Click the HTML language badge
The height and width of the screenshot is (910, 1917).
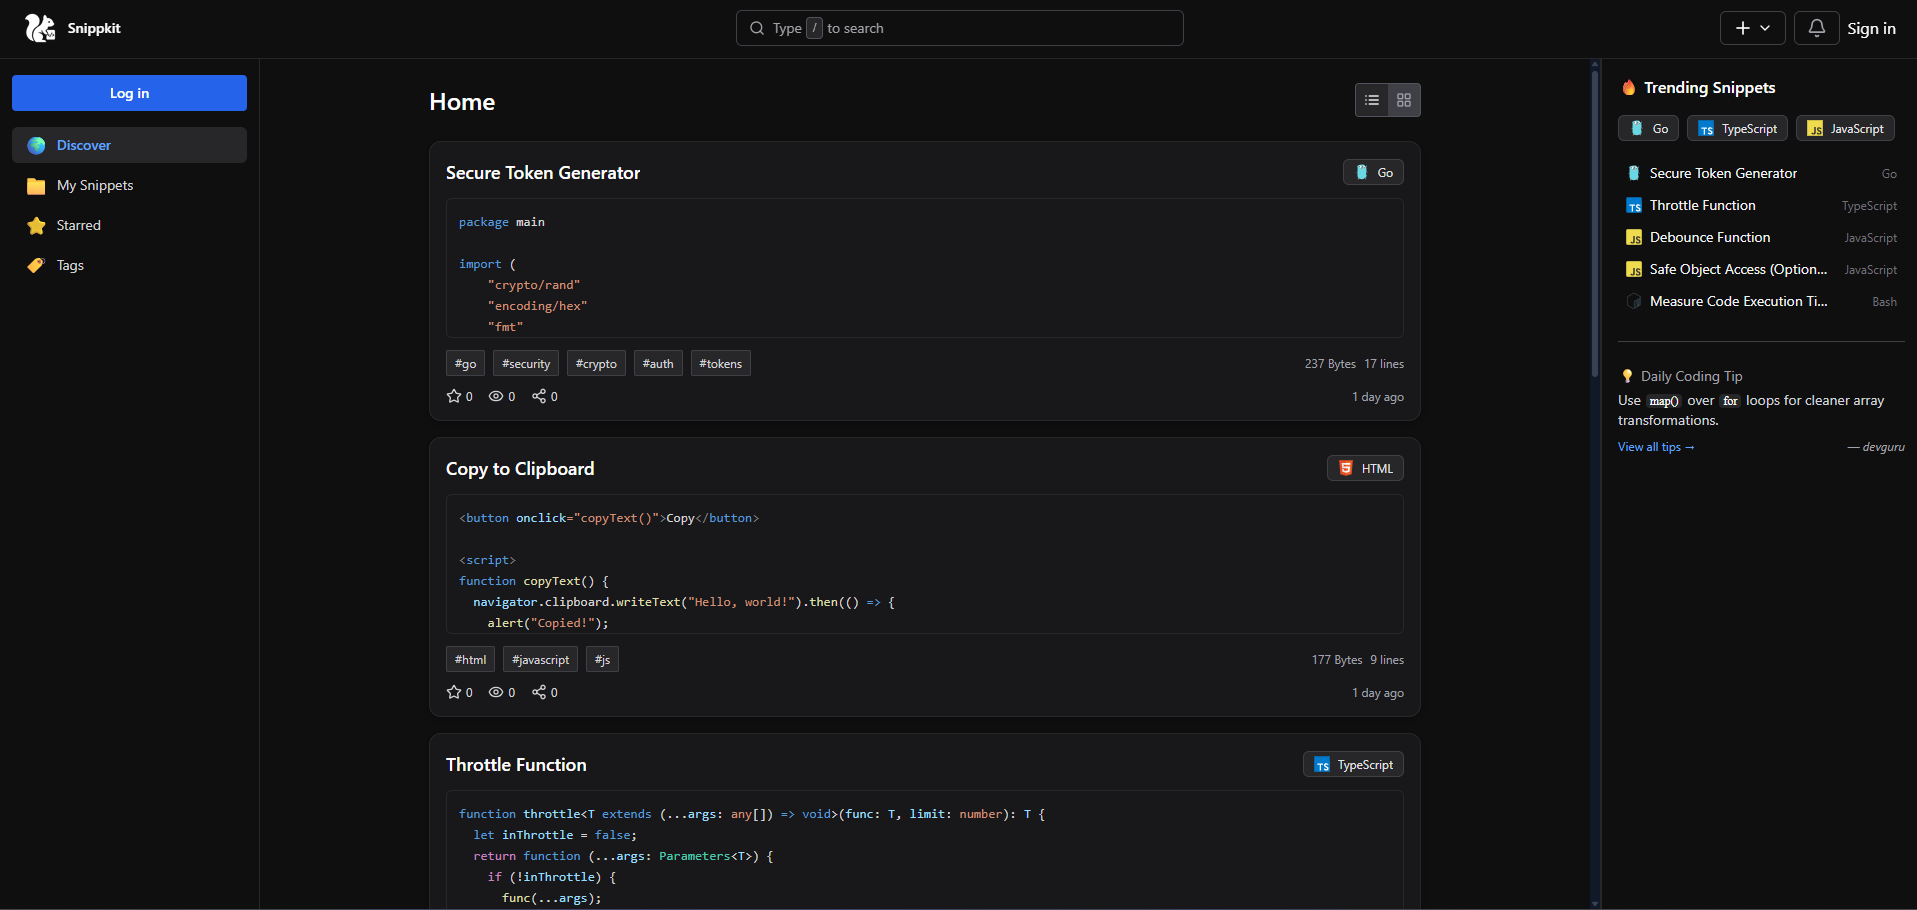1365,468
